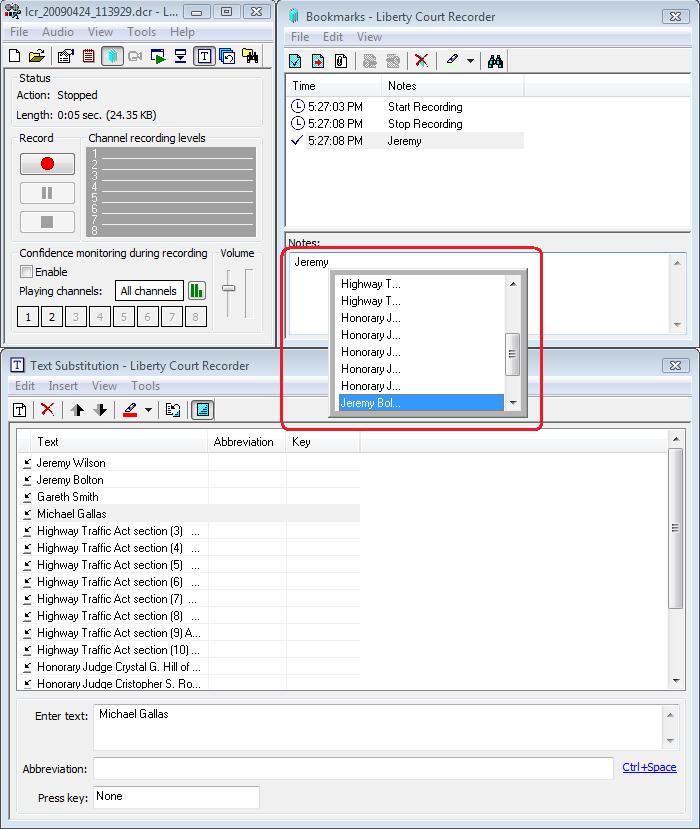
Task: Open Tools menu in recorder window
Action: [x=142, y=32]
